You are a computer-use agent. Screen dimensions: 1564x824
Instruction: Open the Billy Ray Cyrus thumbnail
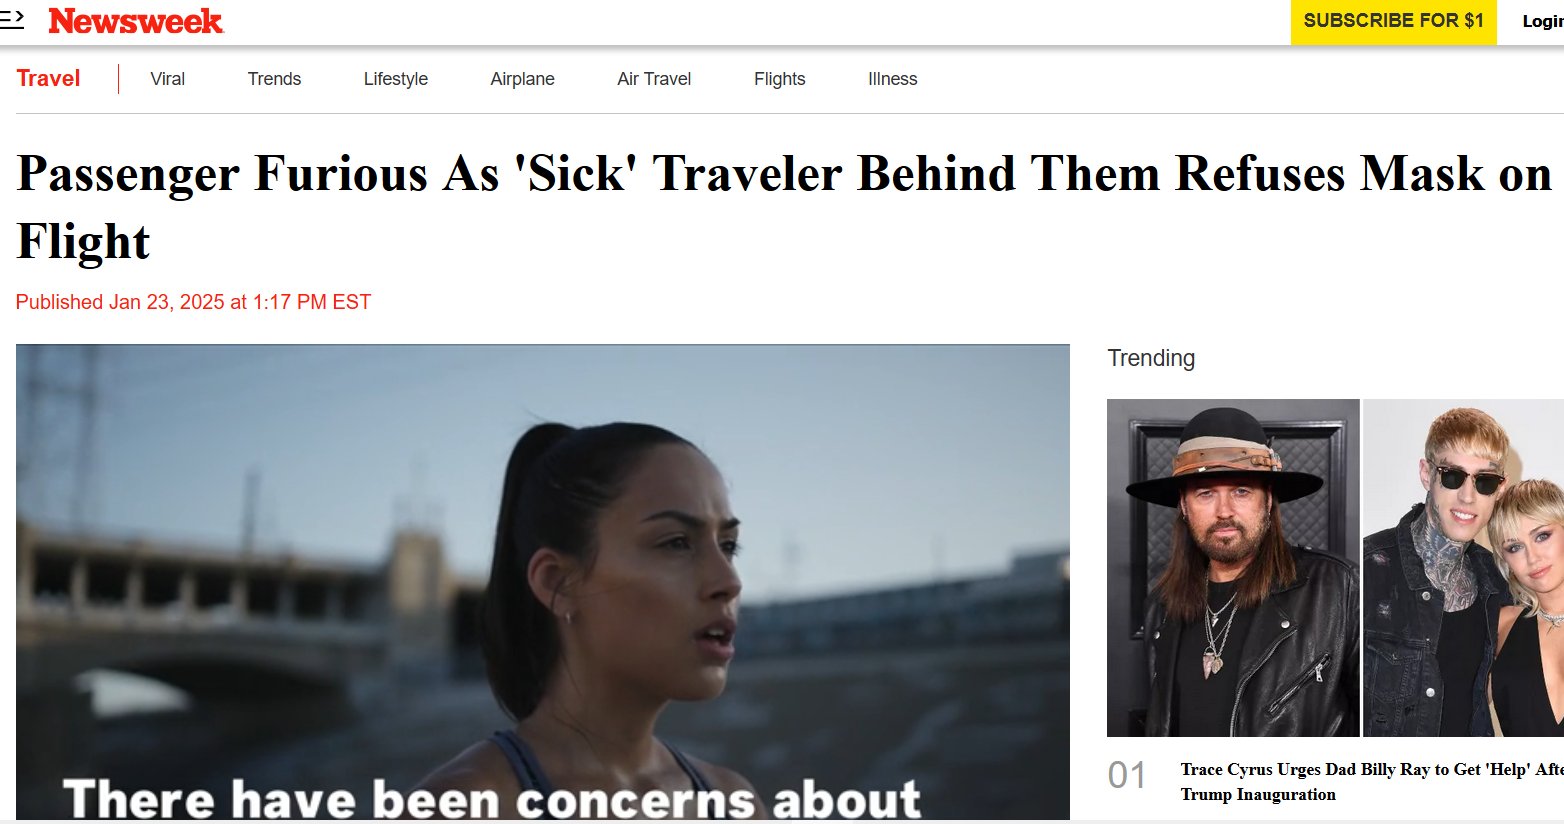[x=1233, y=568]
